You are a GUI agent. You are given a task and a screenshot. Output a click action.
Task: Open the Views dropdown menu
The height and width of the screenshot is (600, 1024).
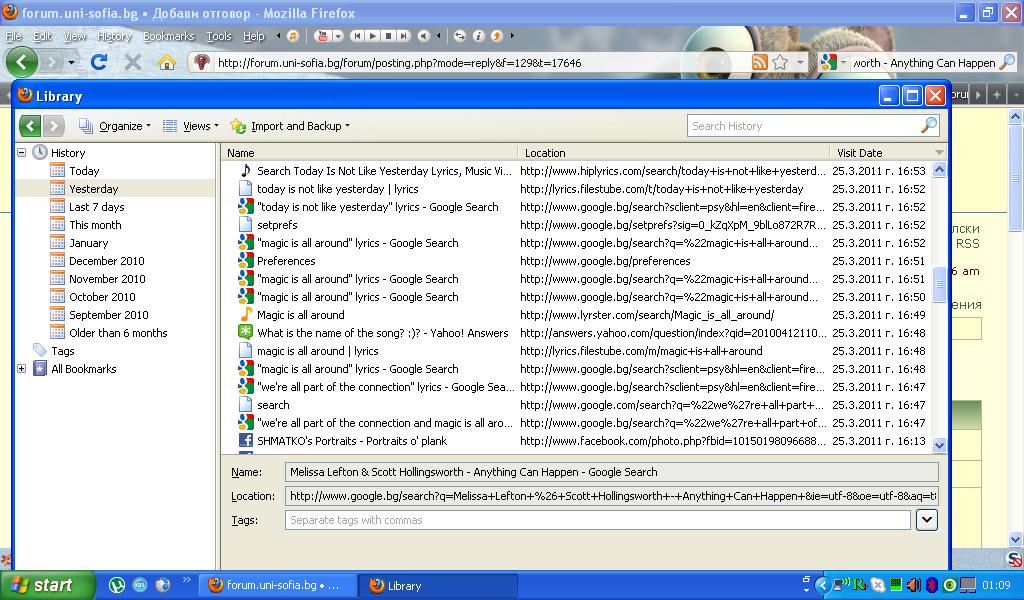tap(191, 126)
